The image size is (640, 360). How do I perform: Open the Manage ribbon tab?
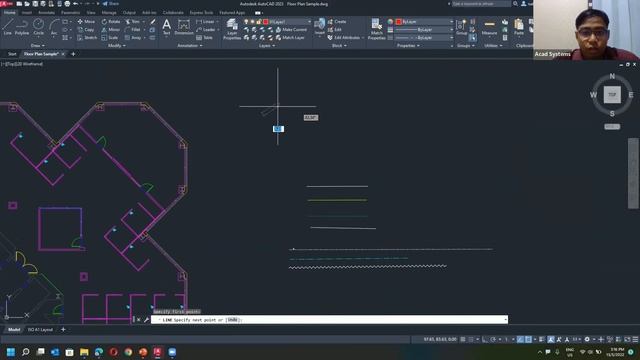(109, 13)
